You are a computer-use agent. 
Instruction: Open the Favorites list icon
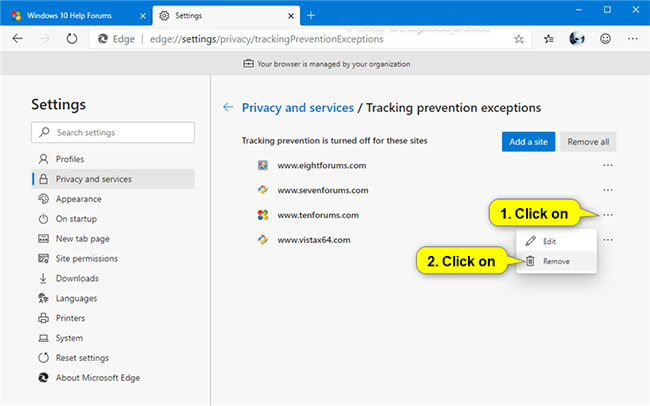[x=549, y=39]
